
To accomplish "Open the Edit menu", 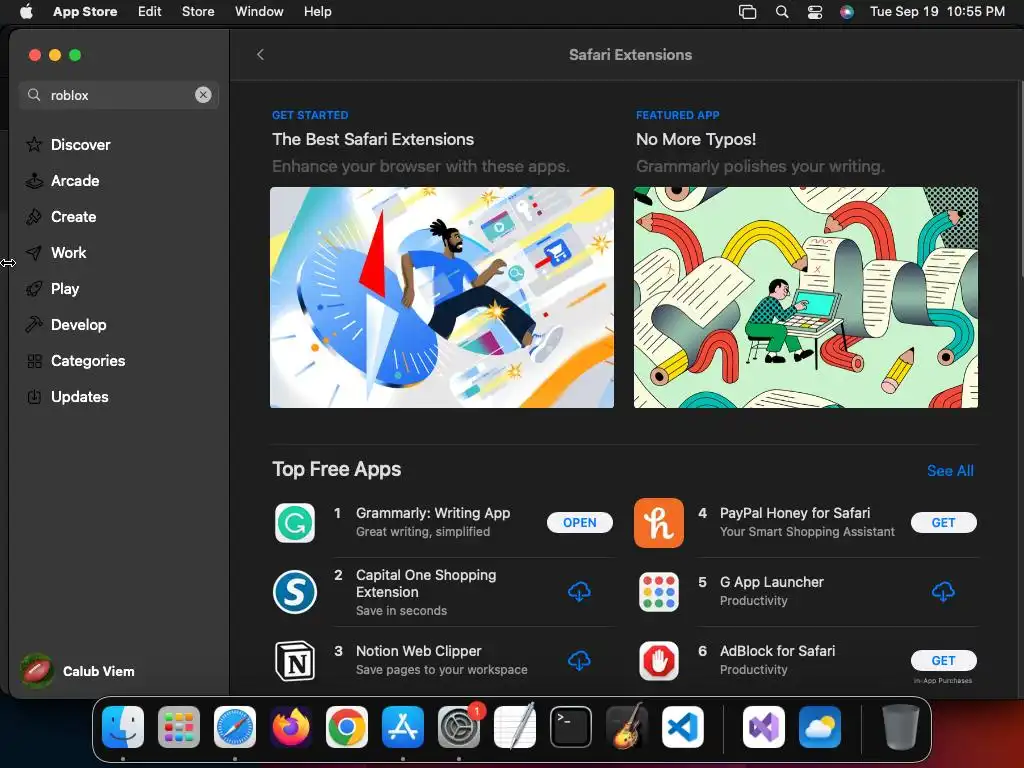I will coord(150,11).
